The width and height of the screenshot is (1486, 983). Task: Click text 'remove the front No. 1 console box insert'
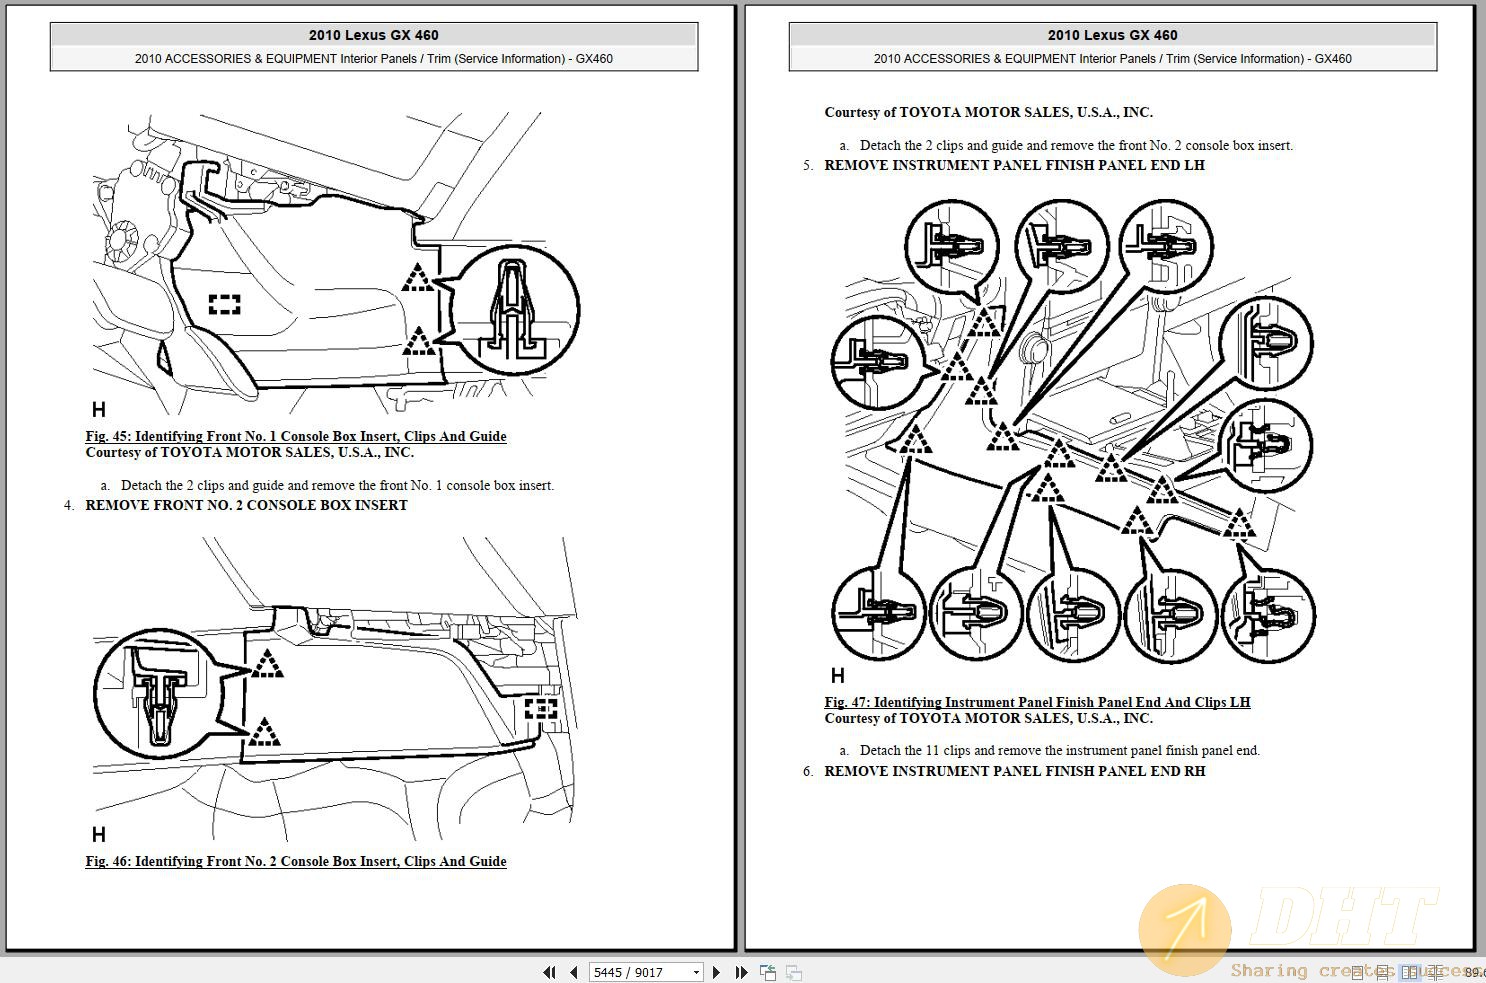pos(432,485)
